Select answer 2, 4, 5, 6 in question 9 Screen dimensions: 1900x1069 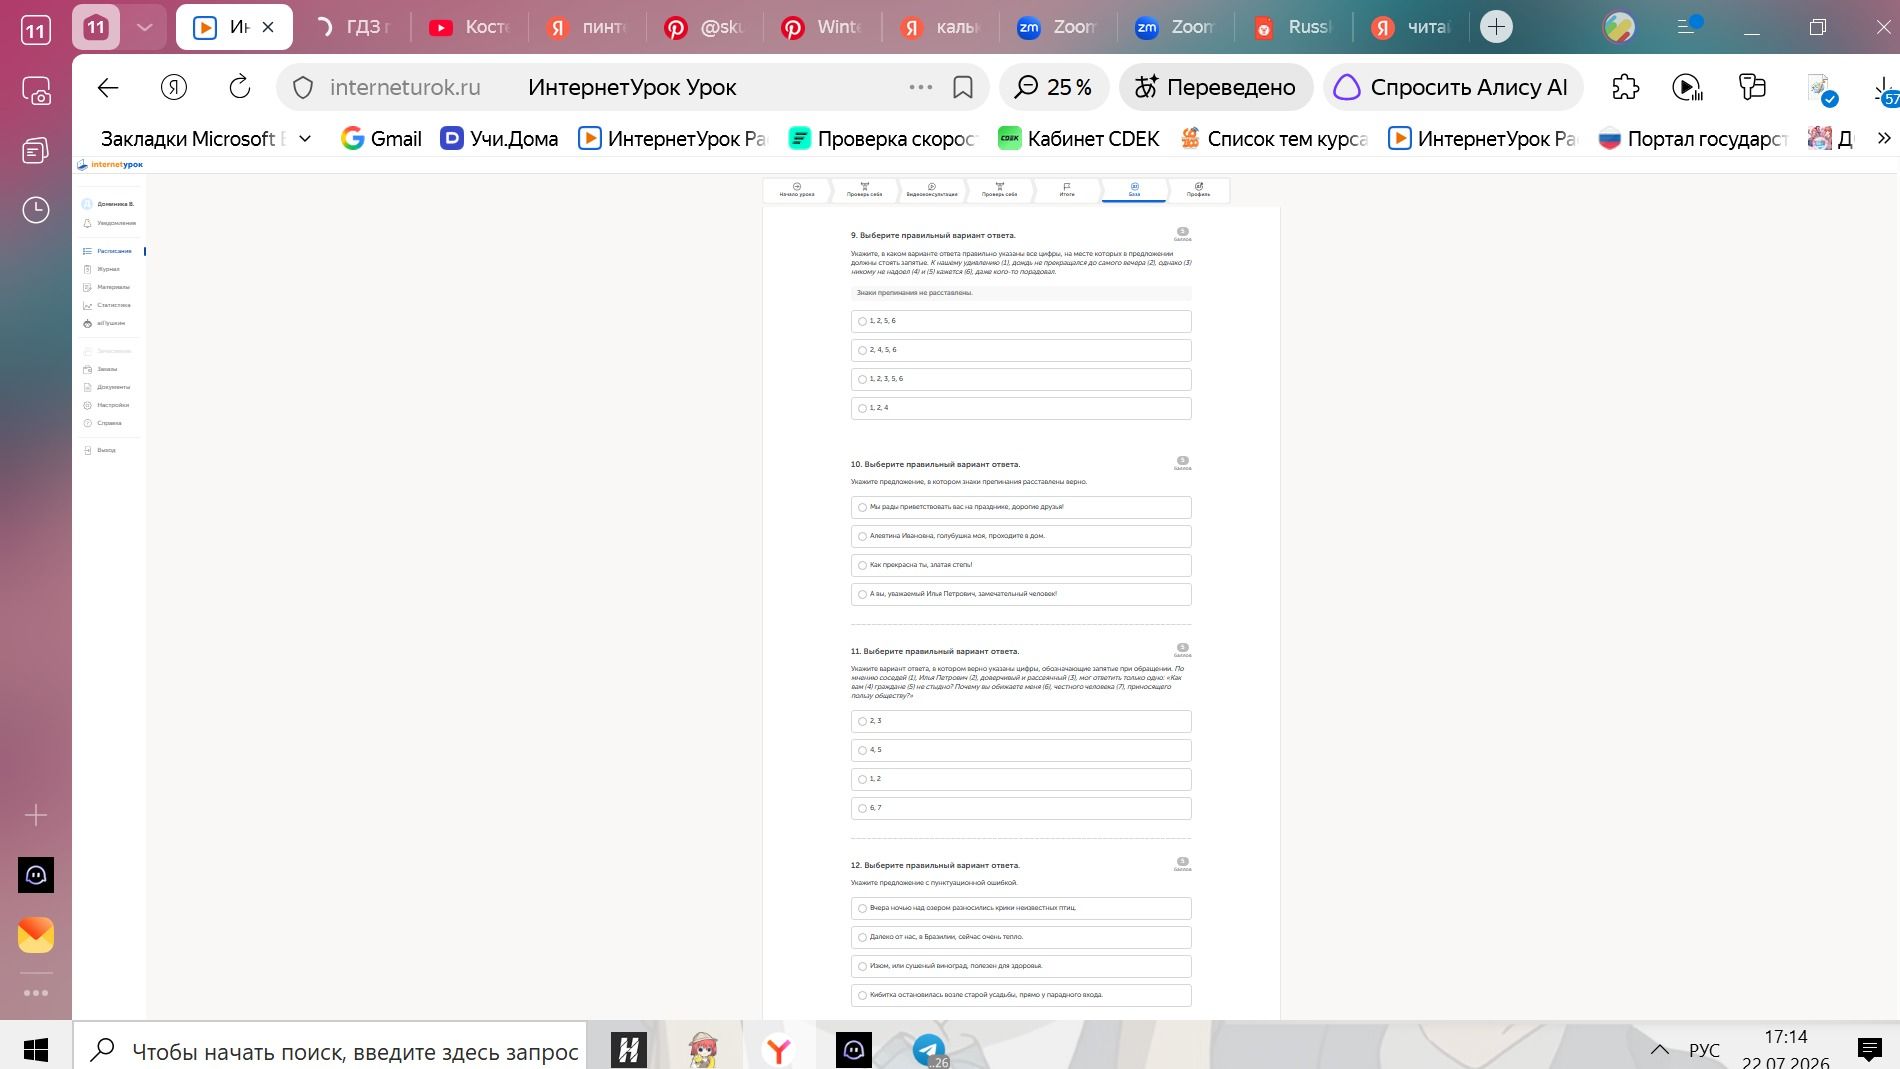(1021, 350)
